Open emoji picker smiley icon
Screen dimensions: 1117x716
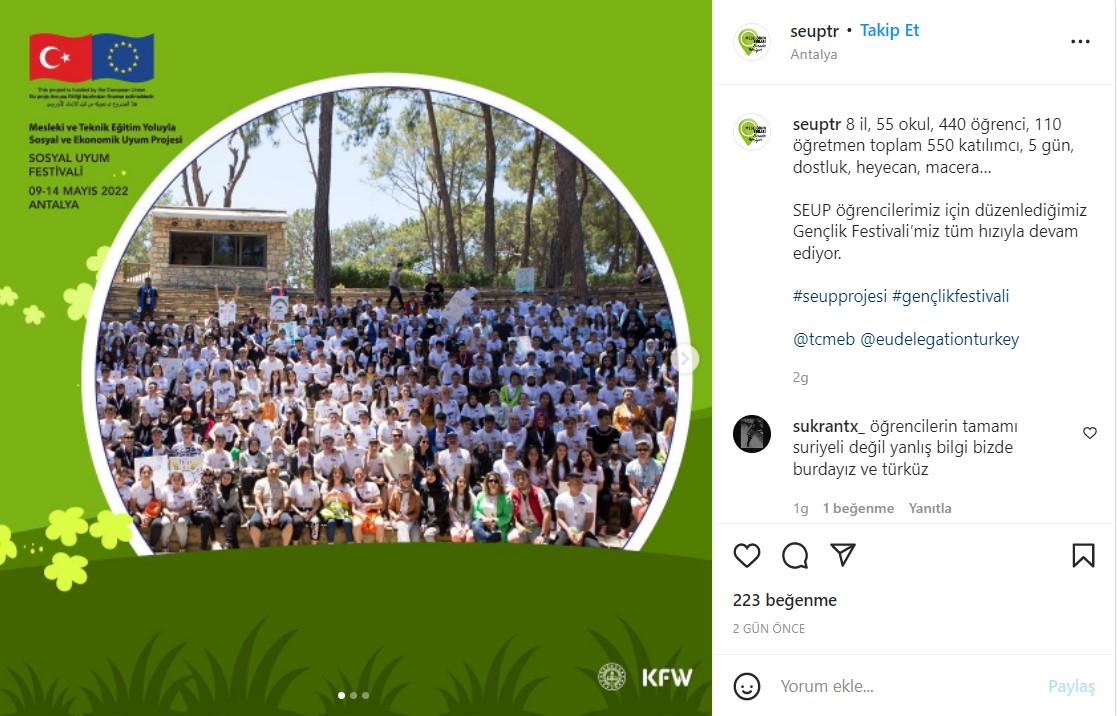(747, 686)
